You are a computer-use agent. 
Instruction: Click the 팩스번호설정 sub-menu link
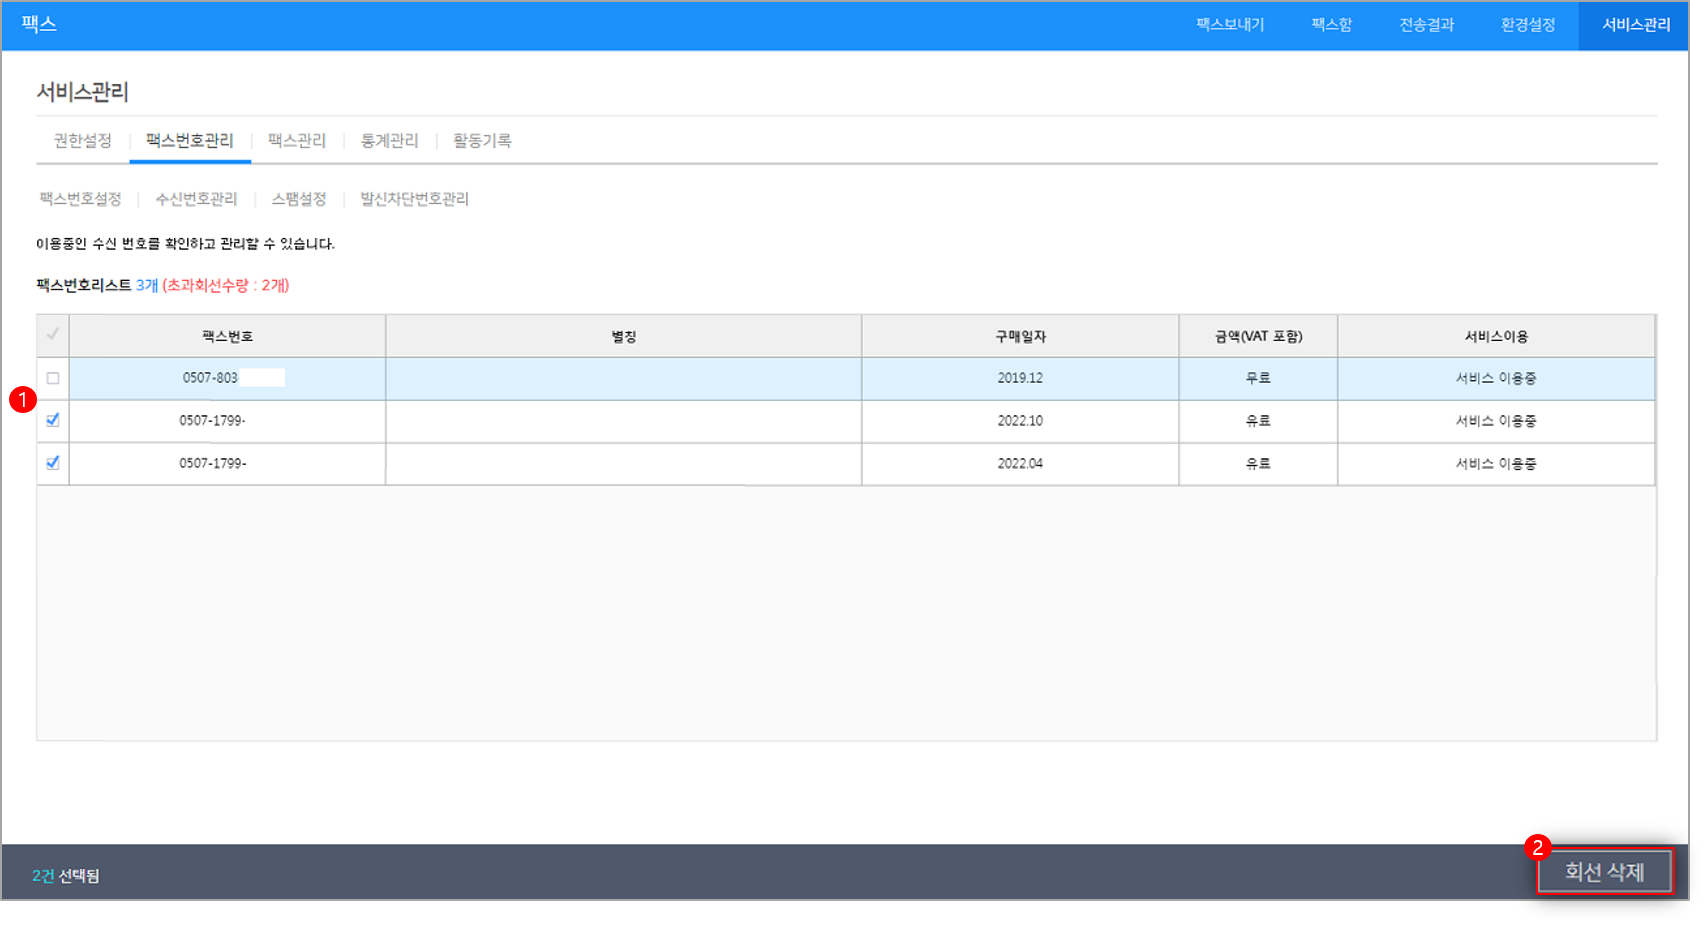(x=80, y=199)
